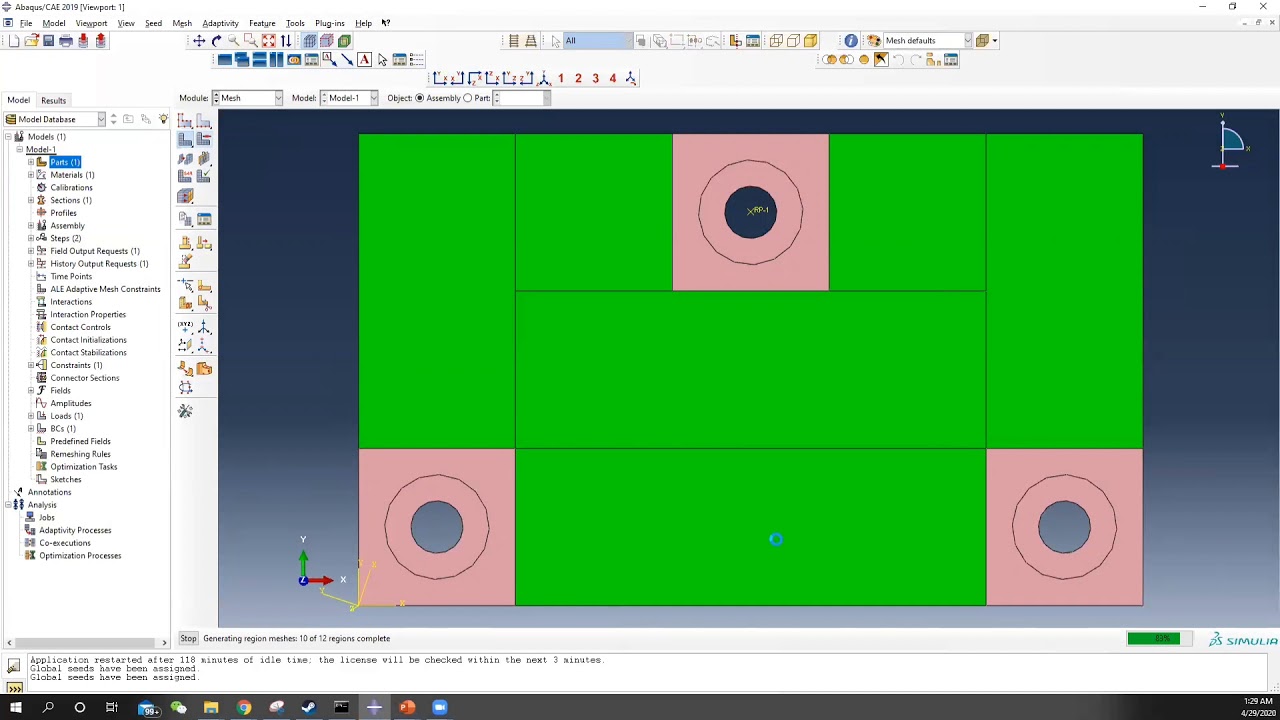Select Assembly in the model tree

(67, 226)
